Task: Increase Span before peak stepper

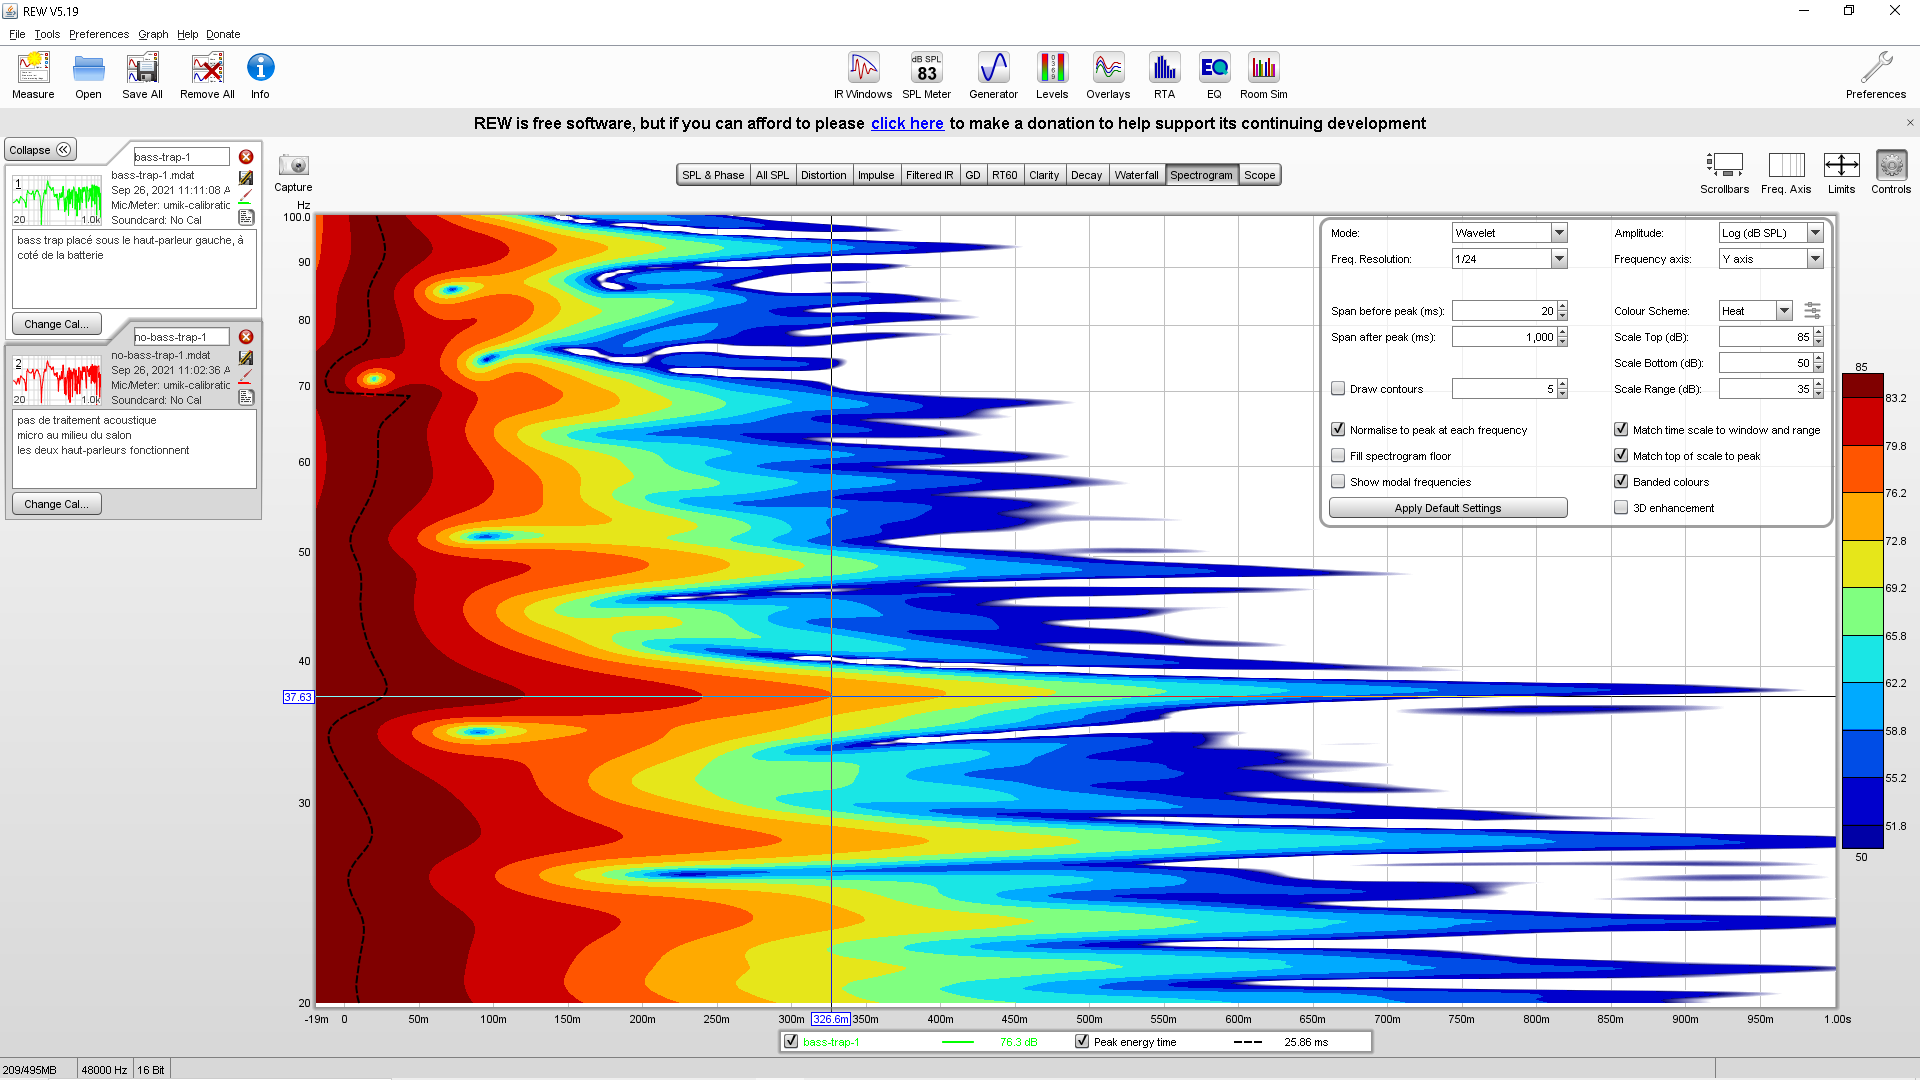Action: tap(1563, 306)
